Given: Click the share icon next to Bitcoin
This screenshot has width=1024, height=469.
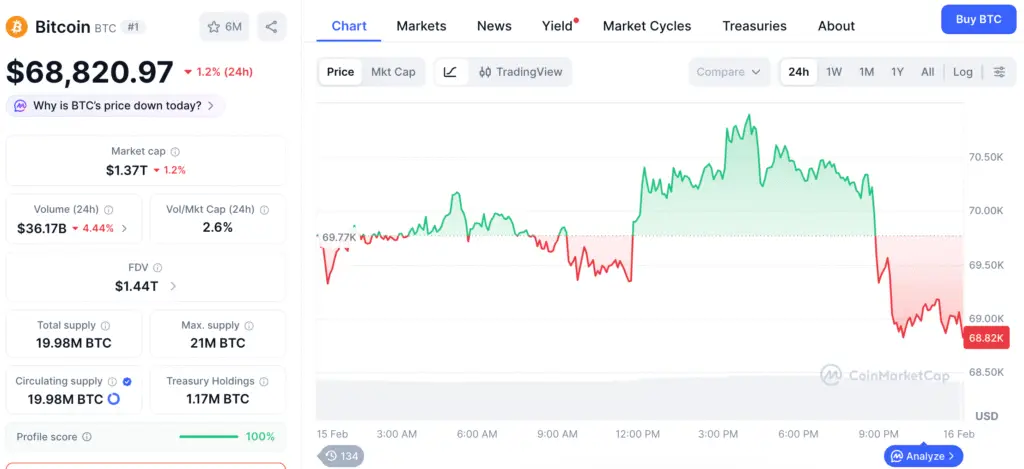Looking at the screenshot, I should click(x=271, y=27).
